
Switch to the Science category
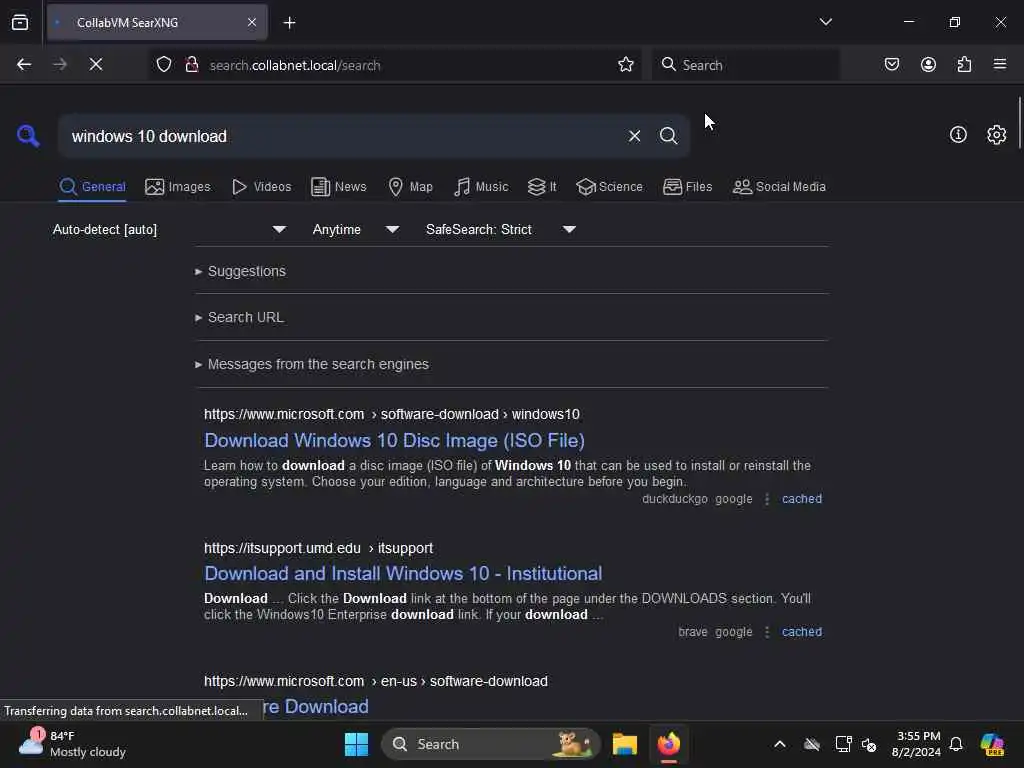click(609, 187)
